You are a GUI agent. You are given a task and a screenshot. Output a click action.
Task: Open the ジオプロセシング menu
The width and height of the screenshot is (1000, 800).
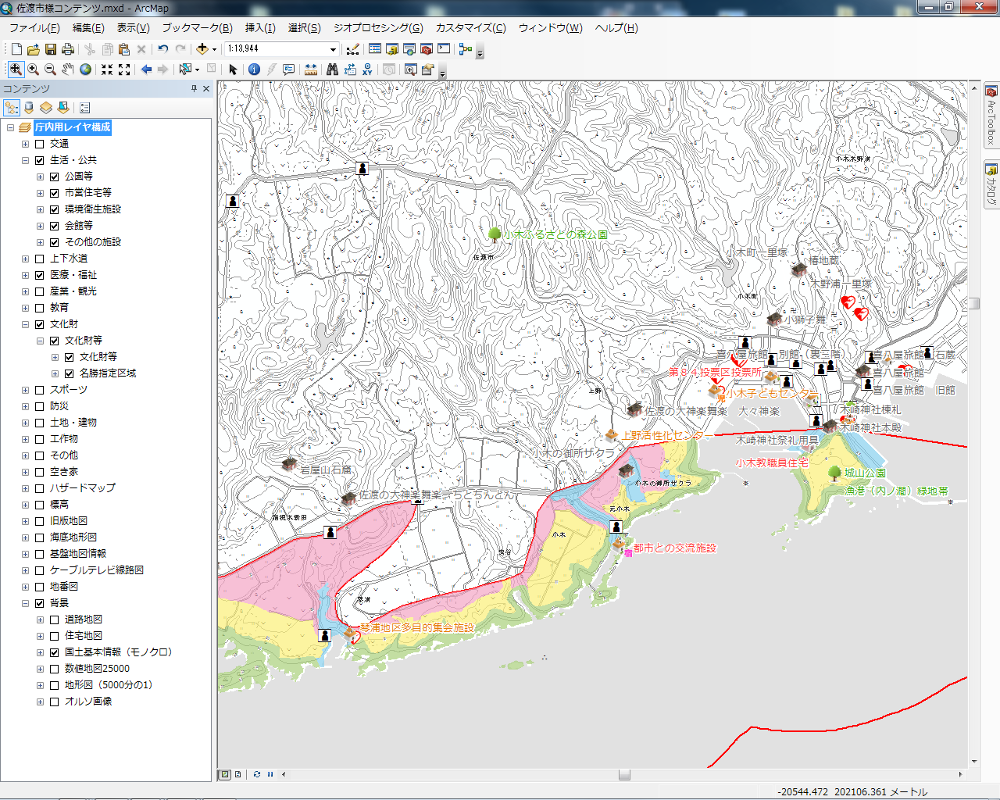coord(381,27)
